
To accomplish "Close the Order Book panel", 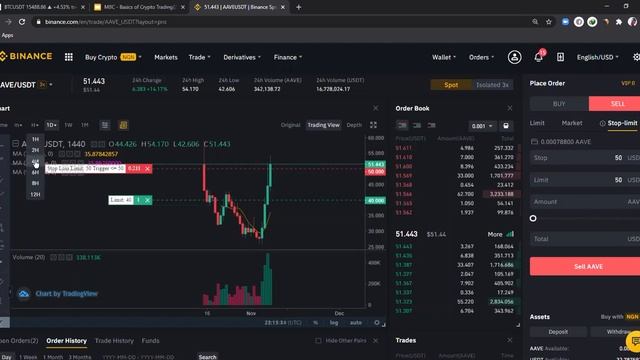I will [x=509, y=108].
